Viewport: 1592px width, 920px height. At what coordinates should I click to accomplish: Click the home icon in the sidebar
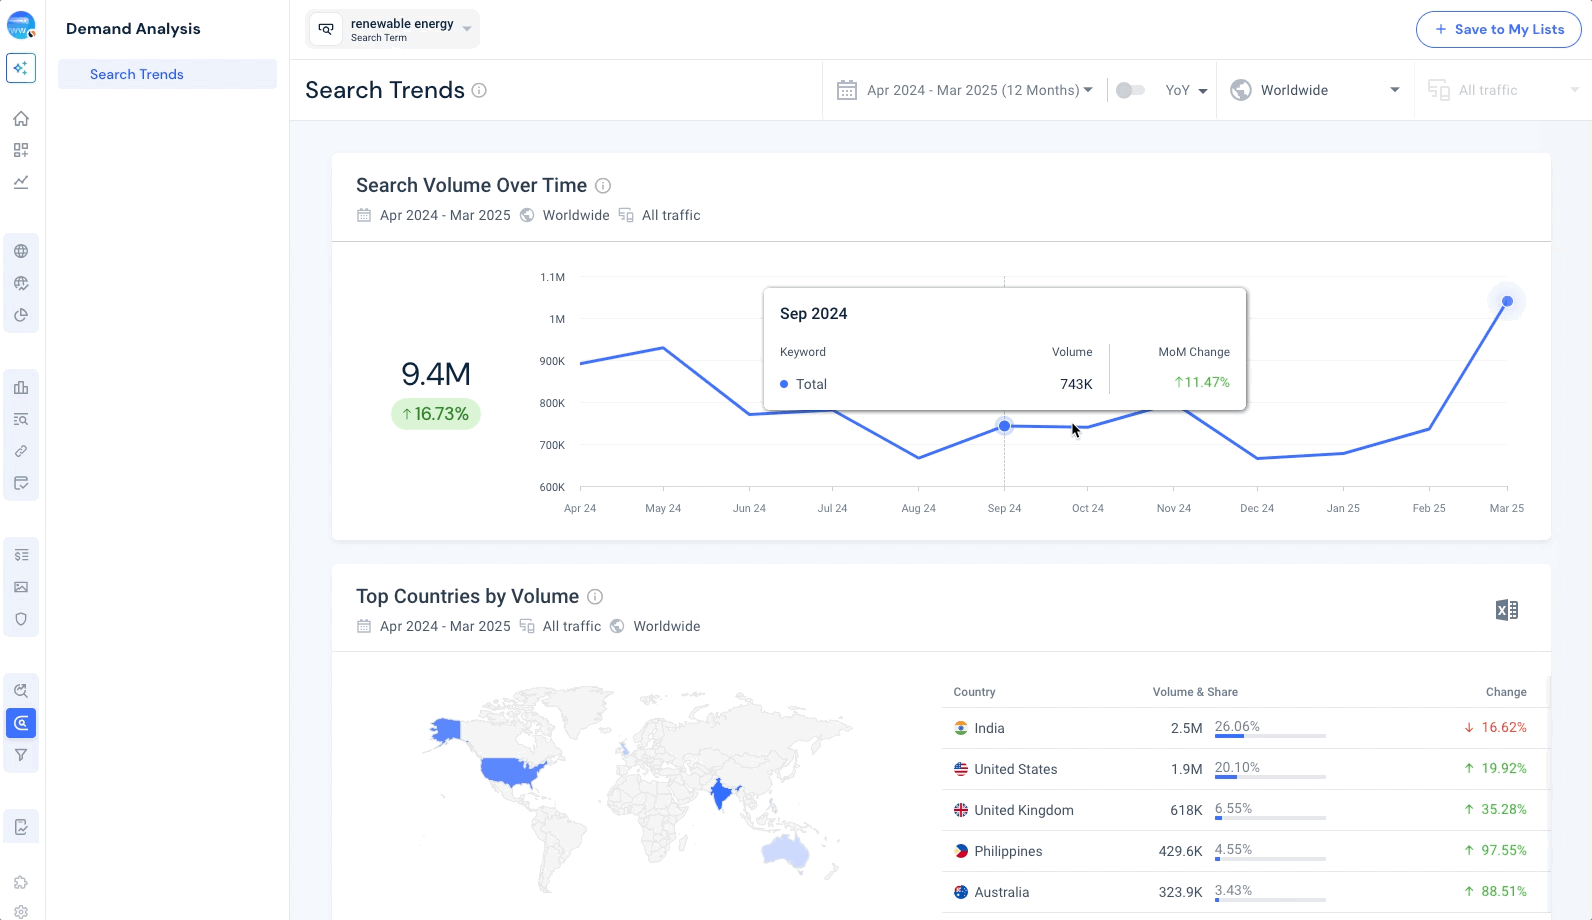pos(21,119)
